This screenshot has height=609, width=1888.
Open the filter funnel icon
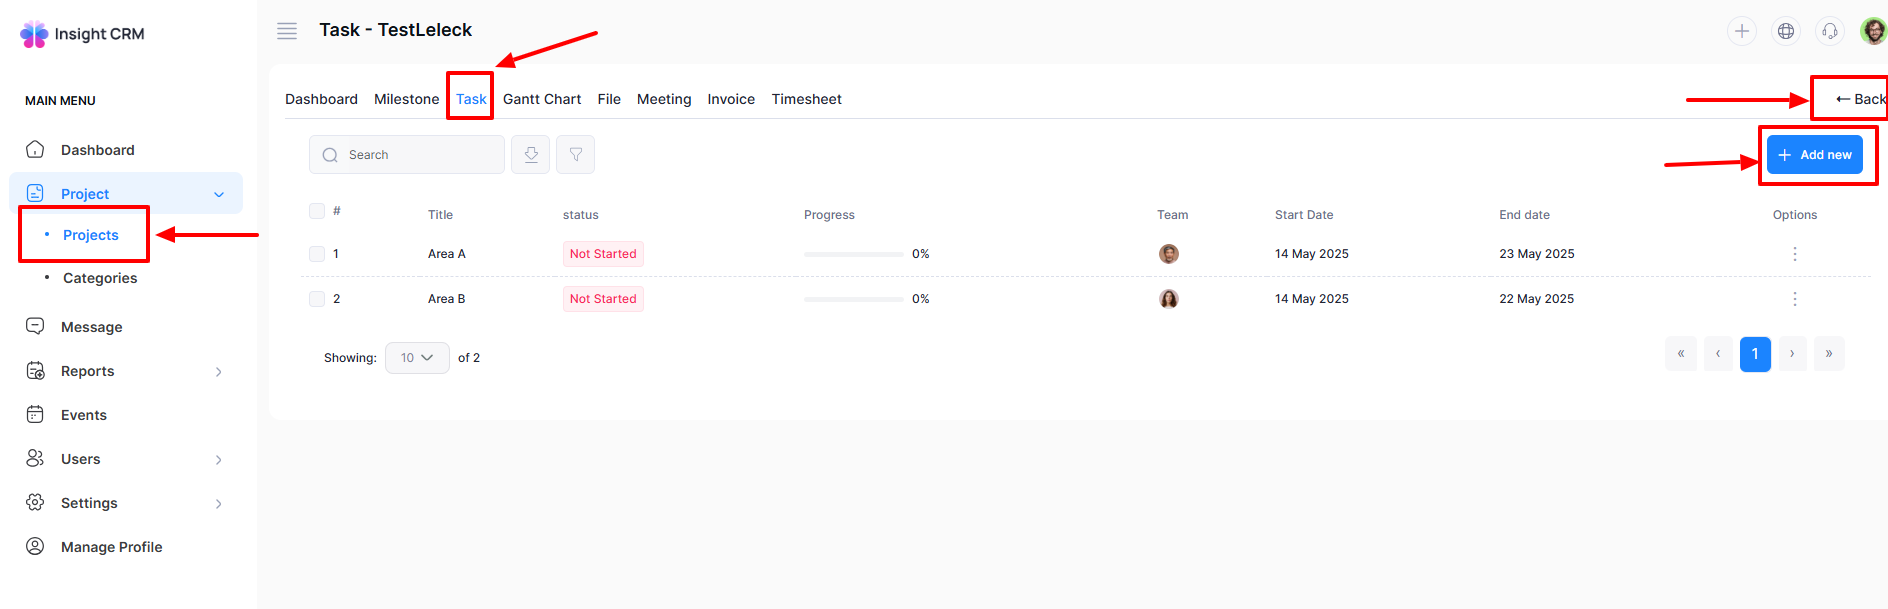pos(576,155)
